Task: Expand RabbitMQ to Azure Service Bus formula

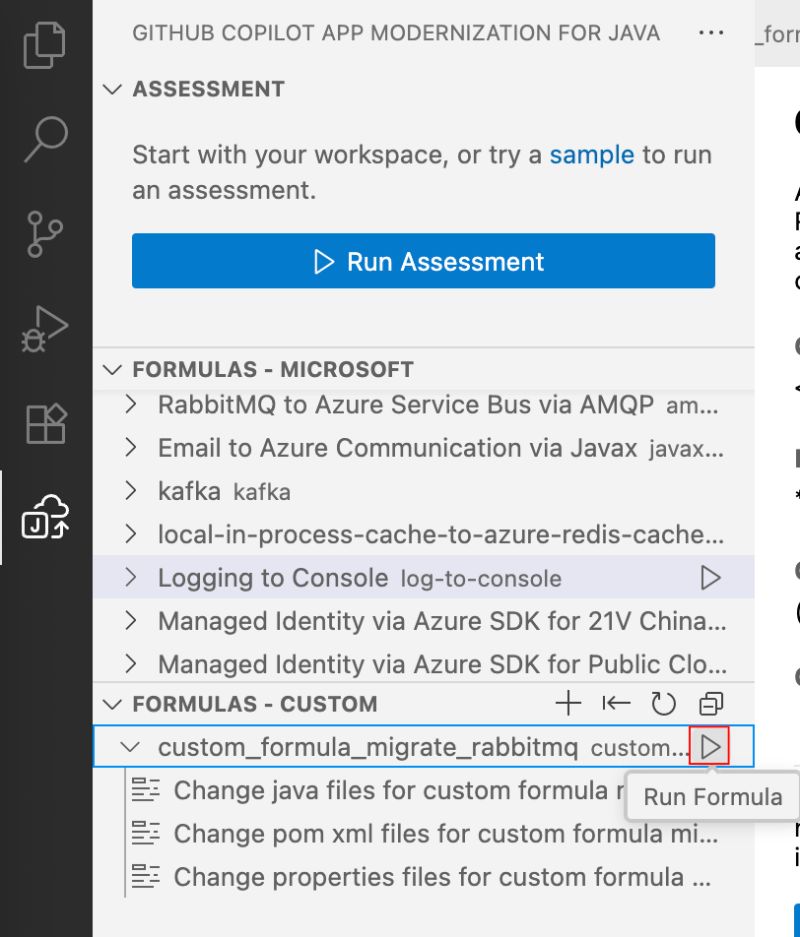Action: pyautogui.click(x=131, y=405)
